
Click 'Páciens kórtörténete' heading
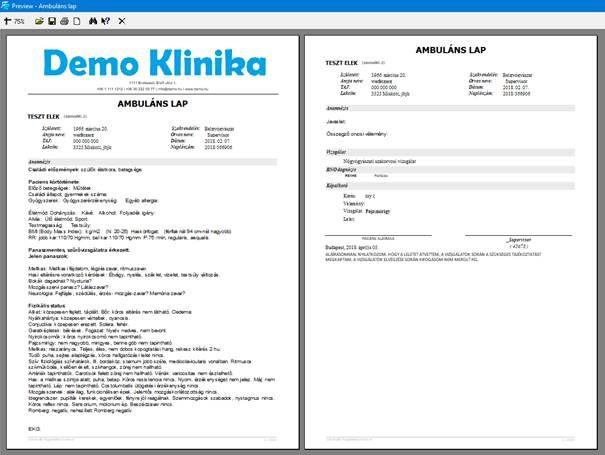point(54,182)
